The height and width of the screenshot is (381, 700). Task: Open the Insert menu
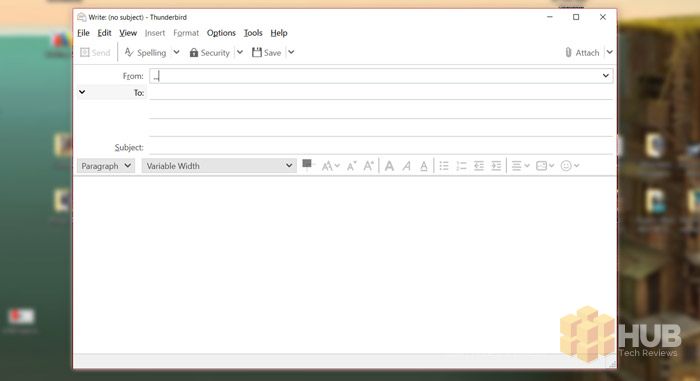154,33
